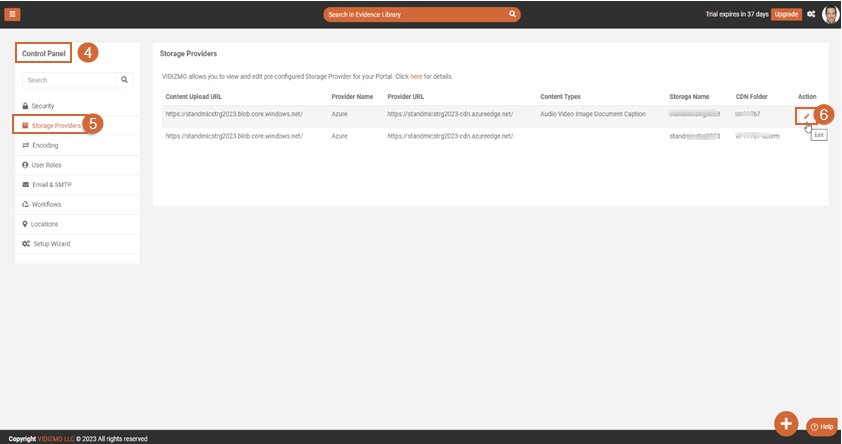Follow the 'here' details link
Image resolution: width=842 pixels, height=444 pixels.
coord(416,76)
